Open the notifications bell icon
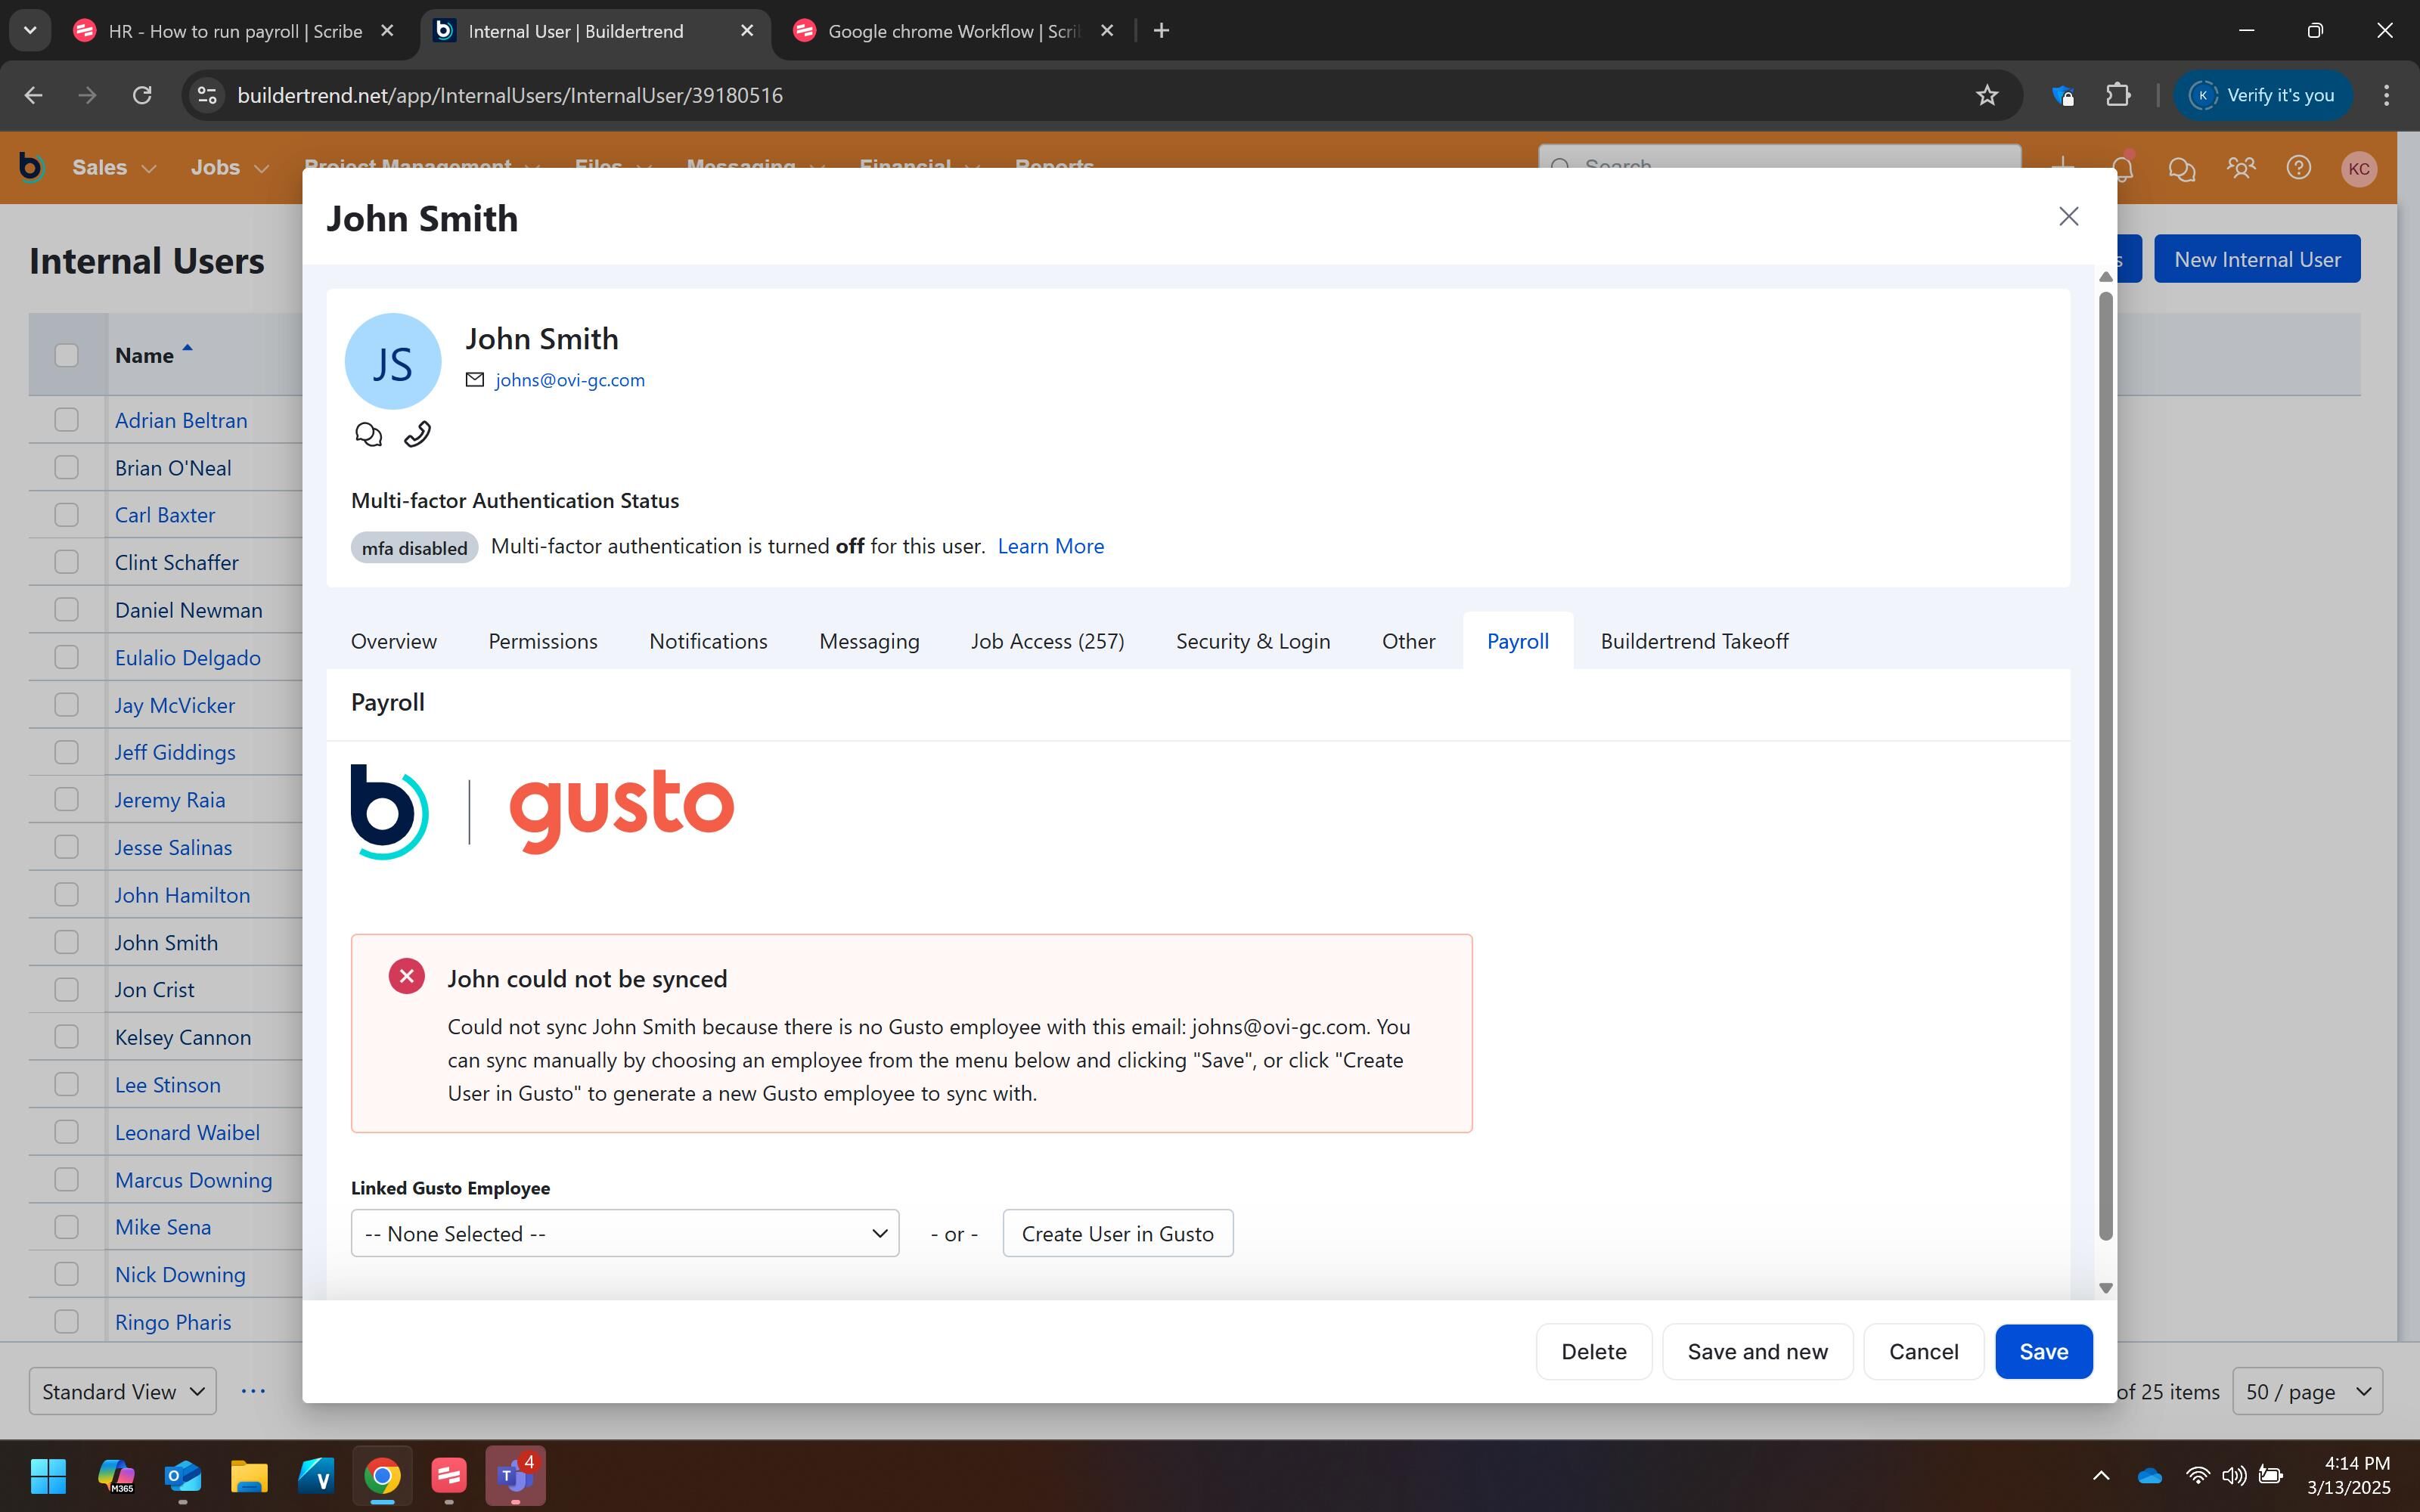2420x1512 pixels. tap(2122, 168)
